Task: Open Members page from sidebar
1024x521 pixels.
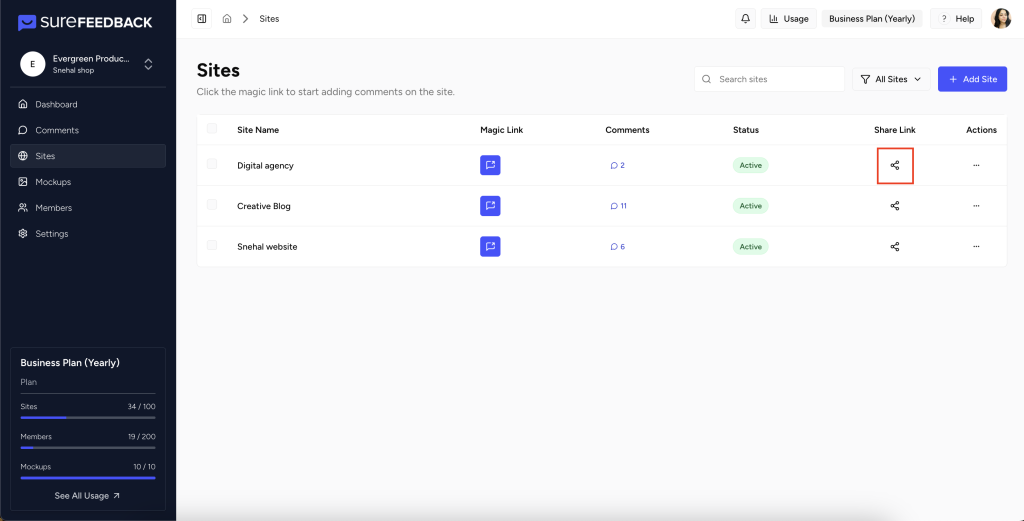Action: tap(53, 208)
